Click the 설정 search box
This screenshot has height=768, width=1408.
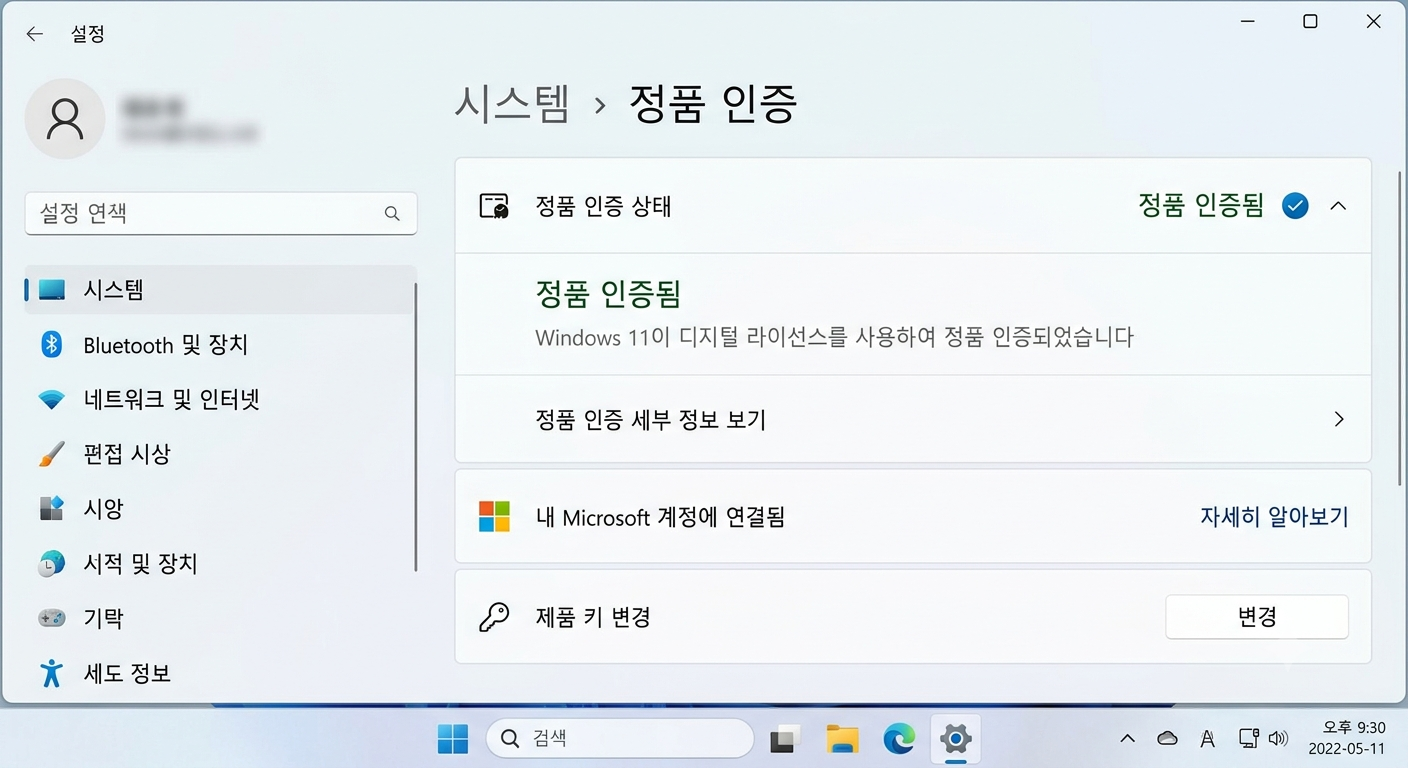click(x=220, y=213)
